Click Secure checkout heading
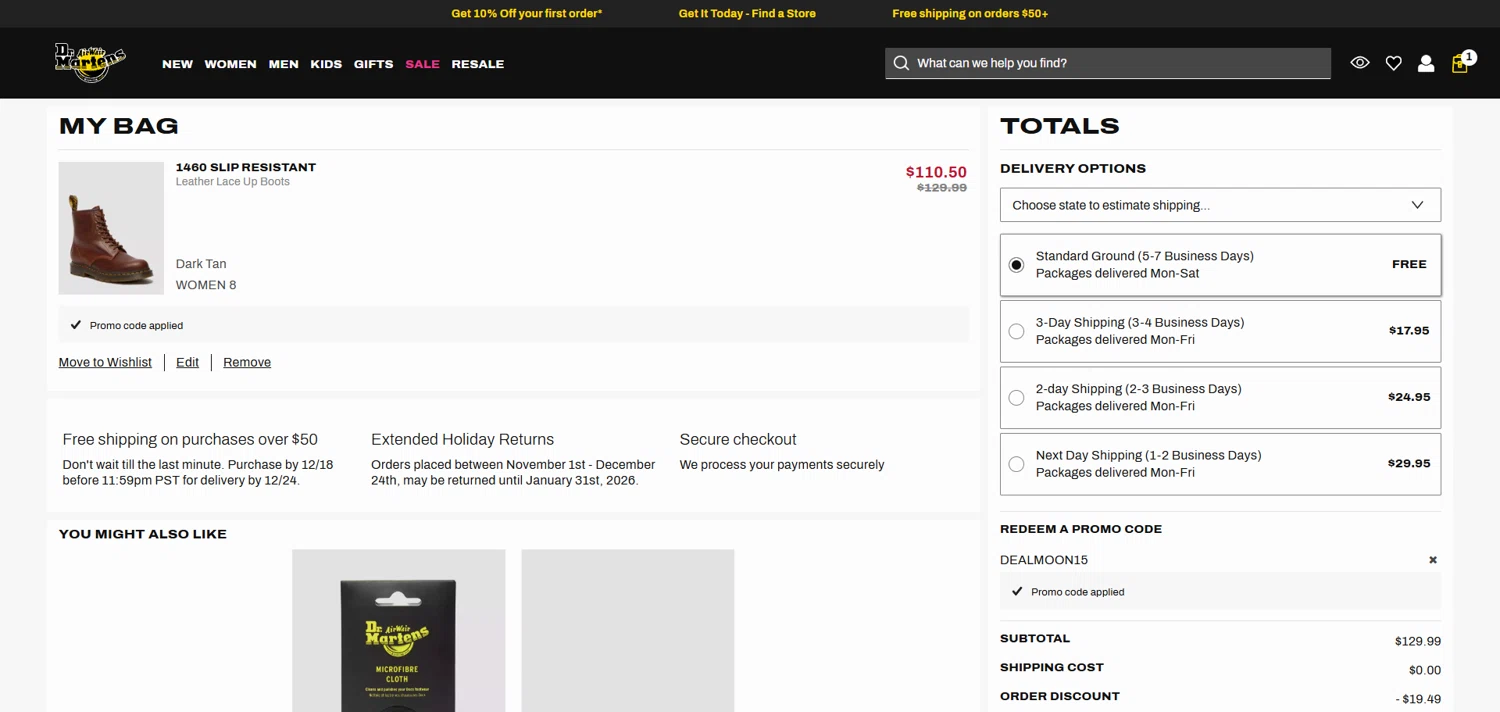Viewport: 1500px width, 712px height. [738, 439]
